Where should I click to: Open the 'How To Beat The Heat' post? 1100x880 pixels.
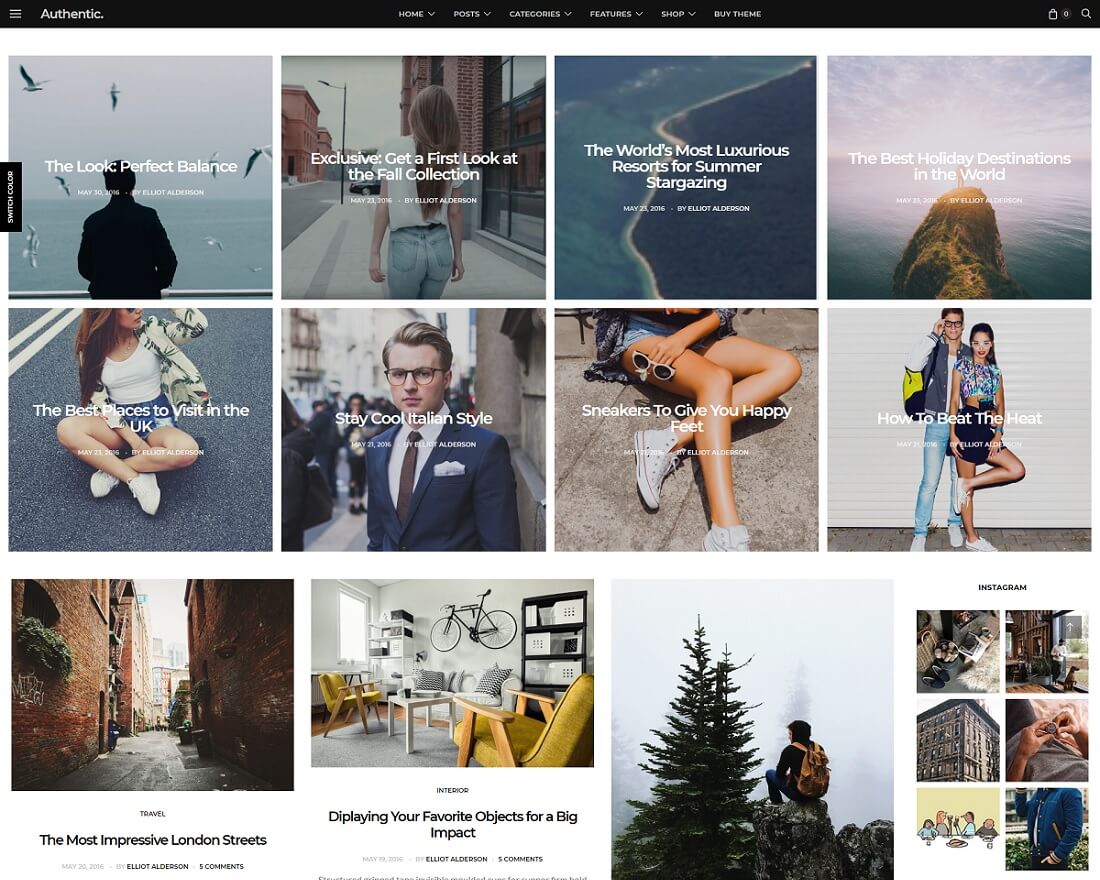[x=958, y=418]
